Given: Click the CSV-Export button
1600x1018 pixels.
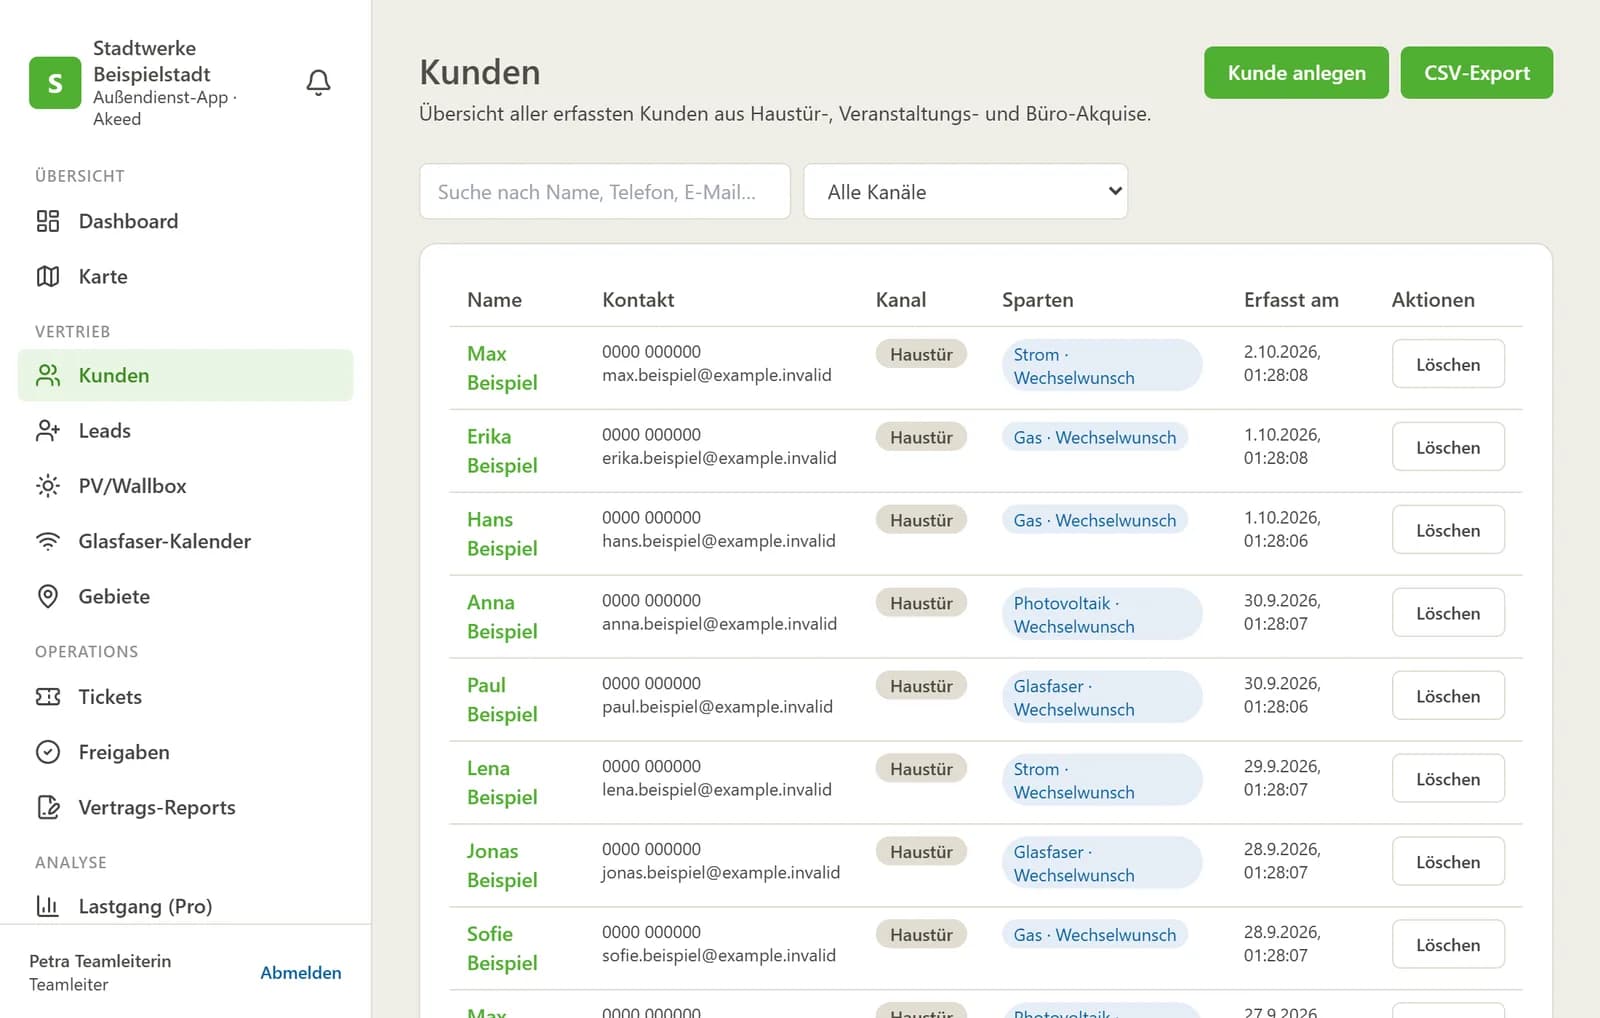Looking at the screenshot, I should pyautogui.click(x=1477, y=73).
